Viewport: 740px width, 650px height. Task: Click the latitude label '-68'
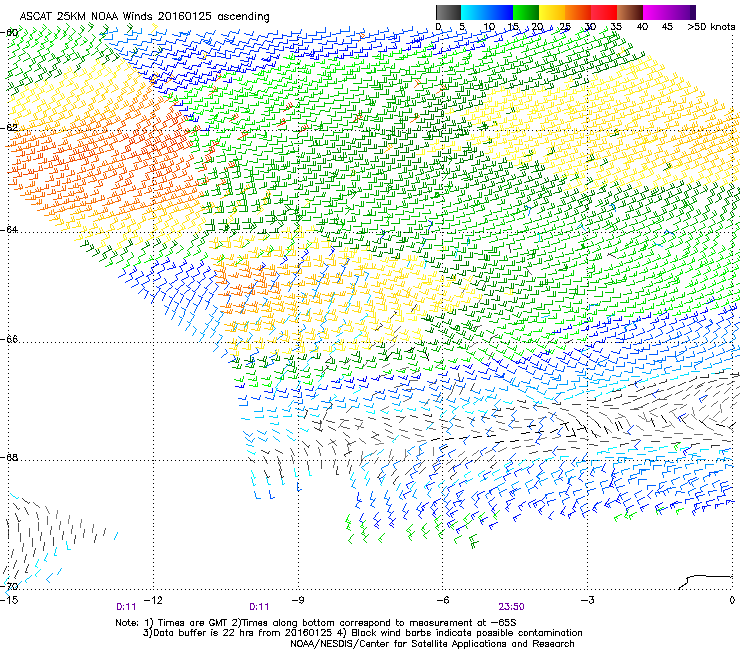pyautogui.click(x=10, y=457)
